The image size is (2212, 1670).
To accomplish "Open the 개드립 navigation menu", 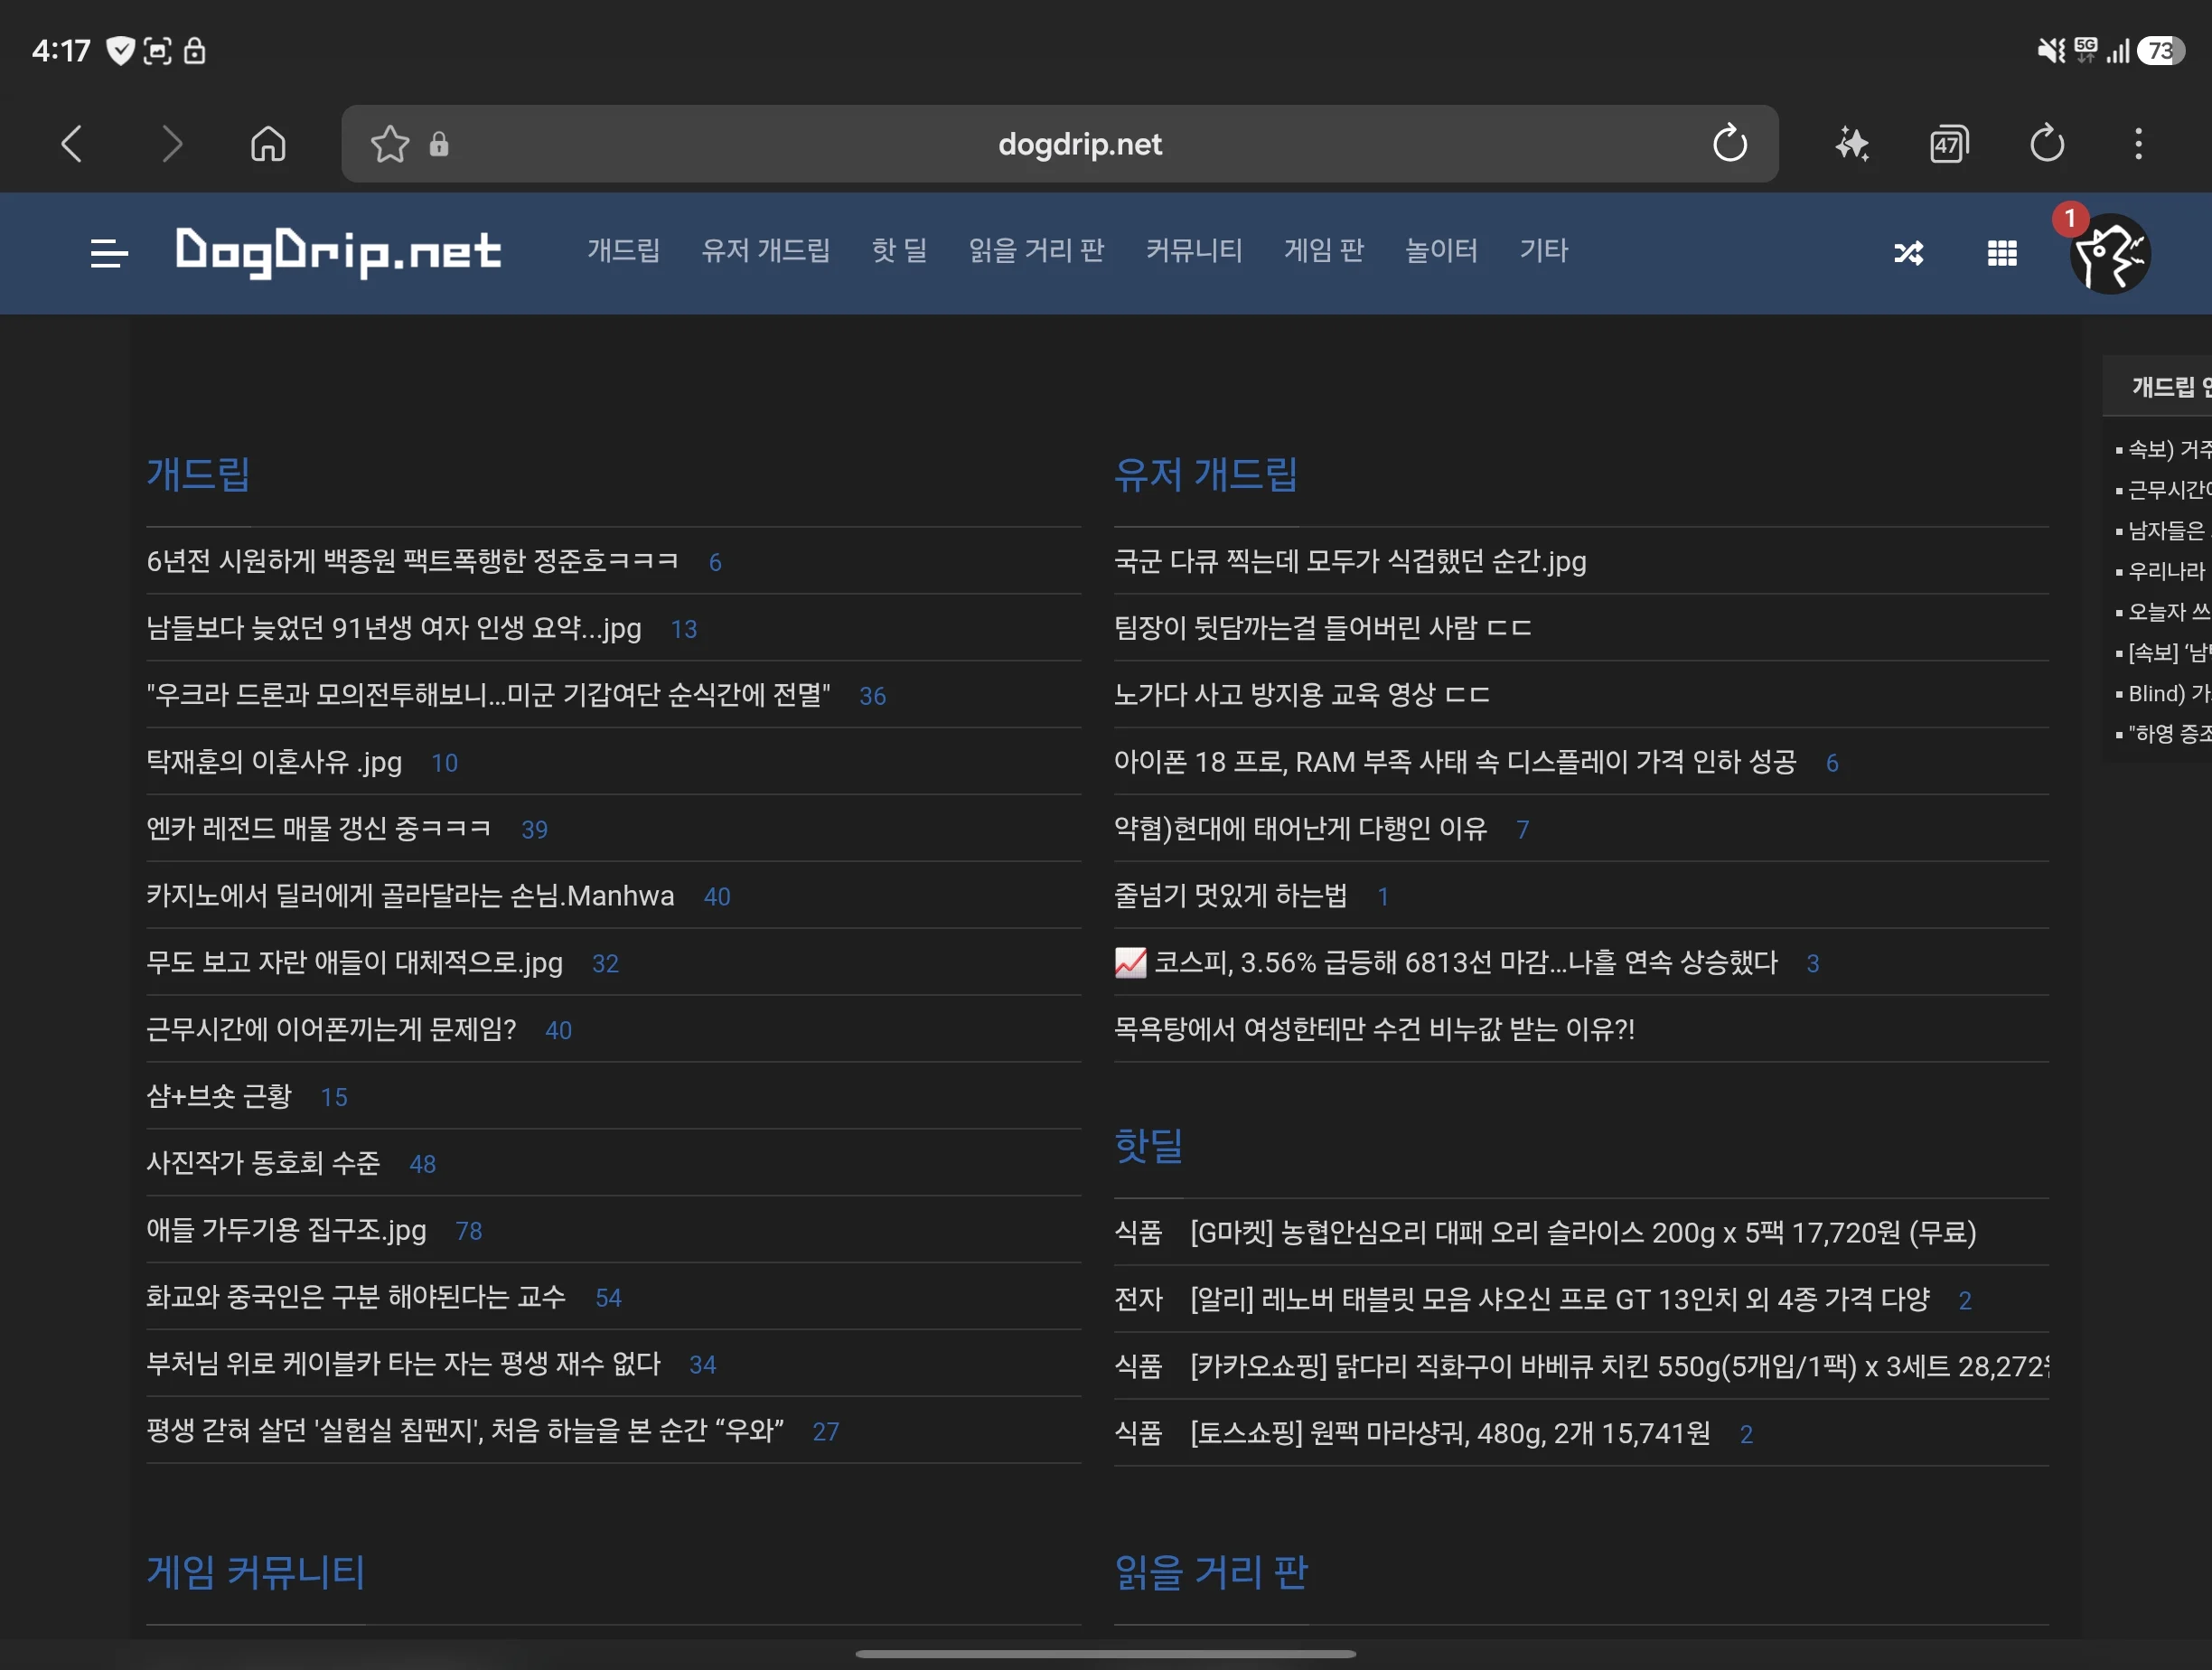I will coord(624,250).
